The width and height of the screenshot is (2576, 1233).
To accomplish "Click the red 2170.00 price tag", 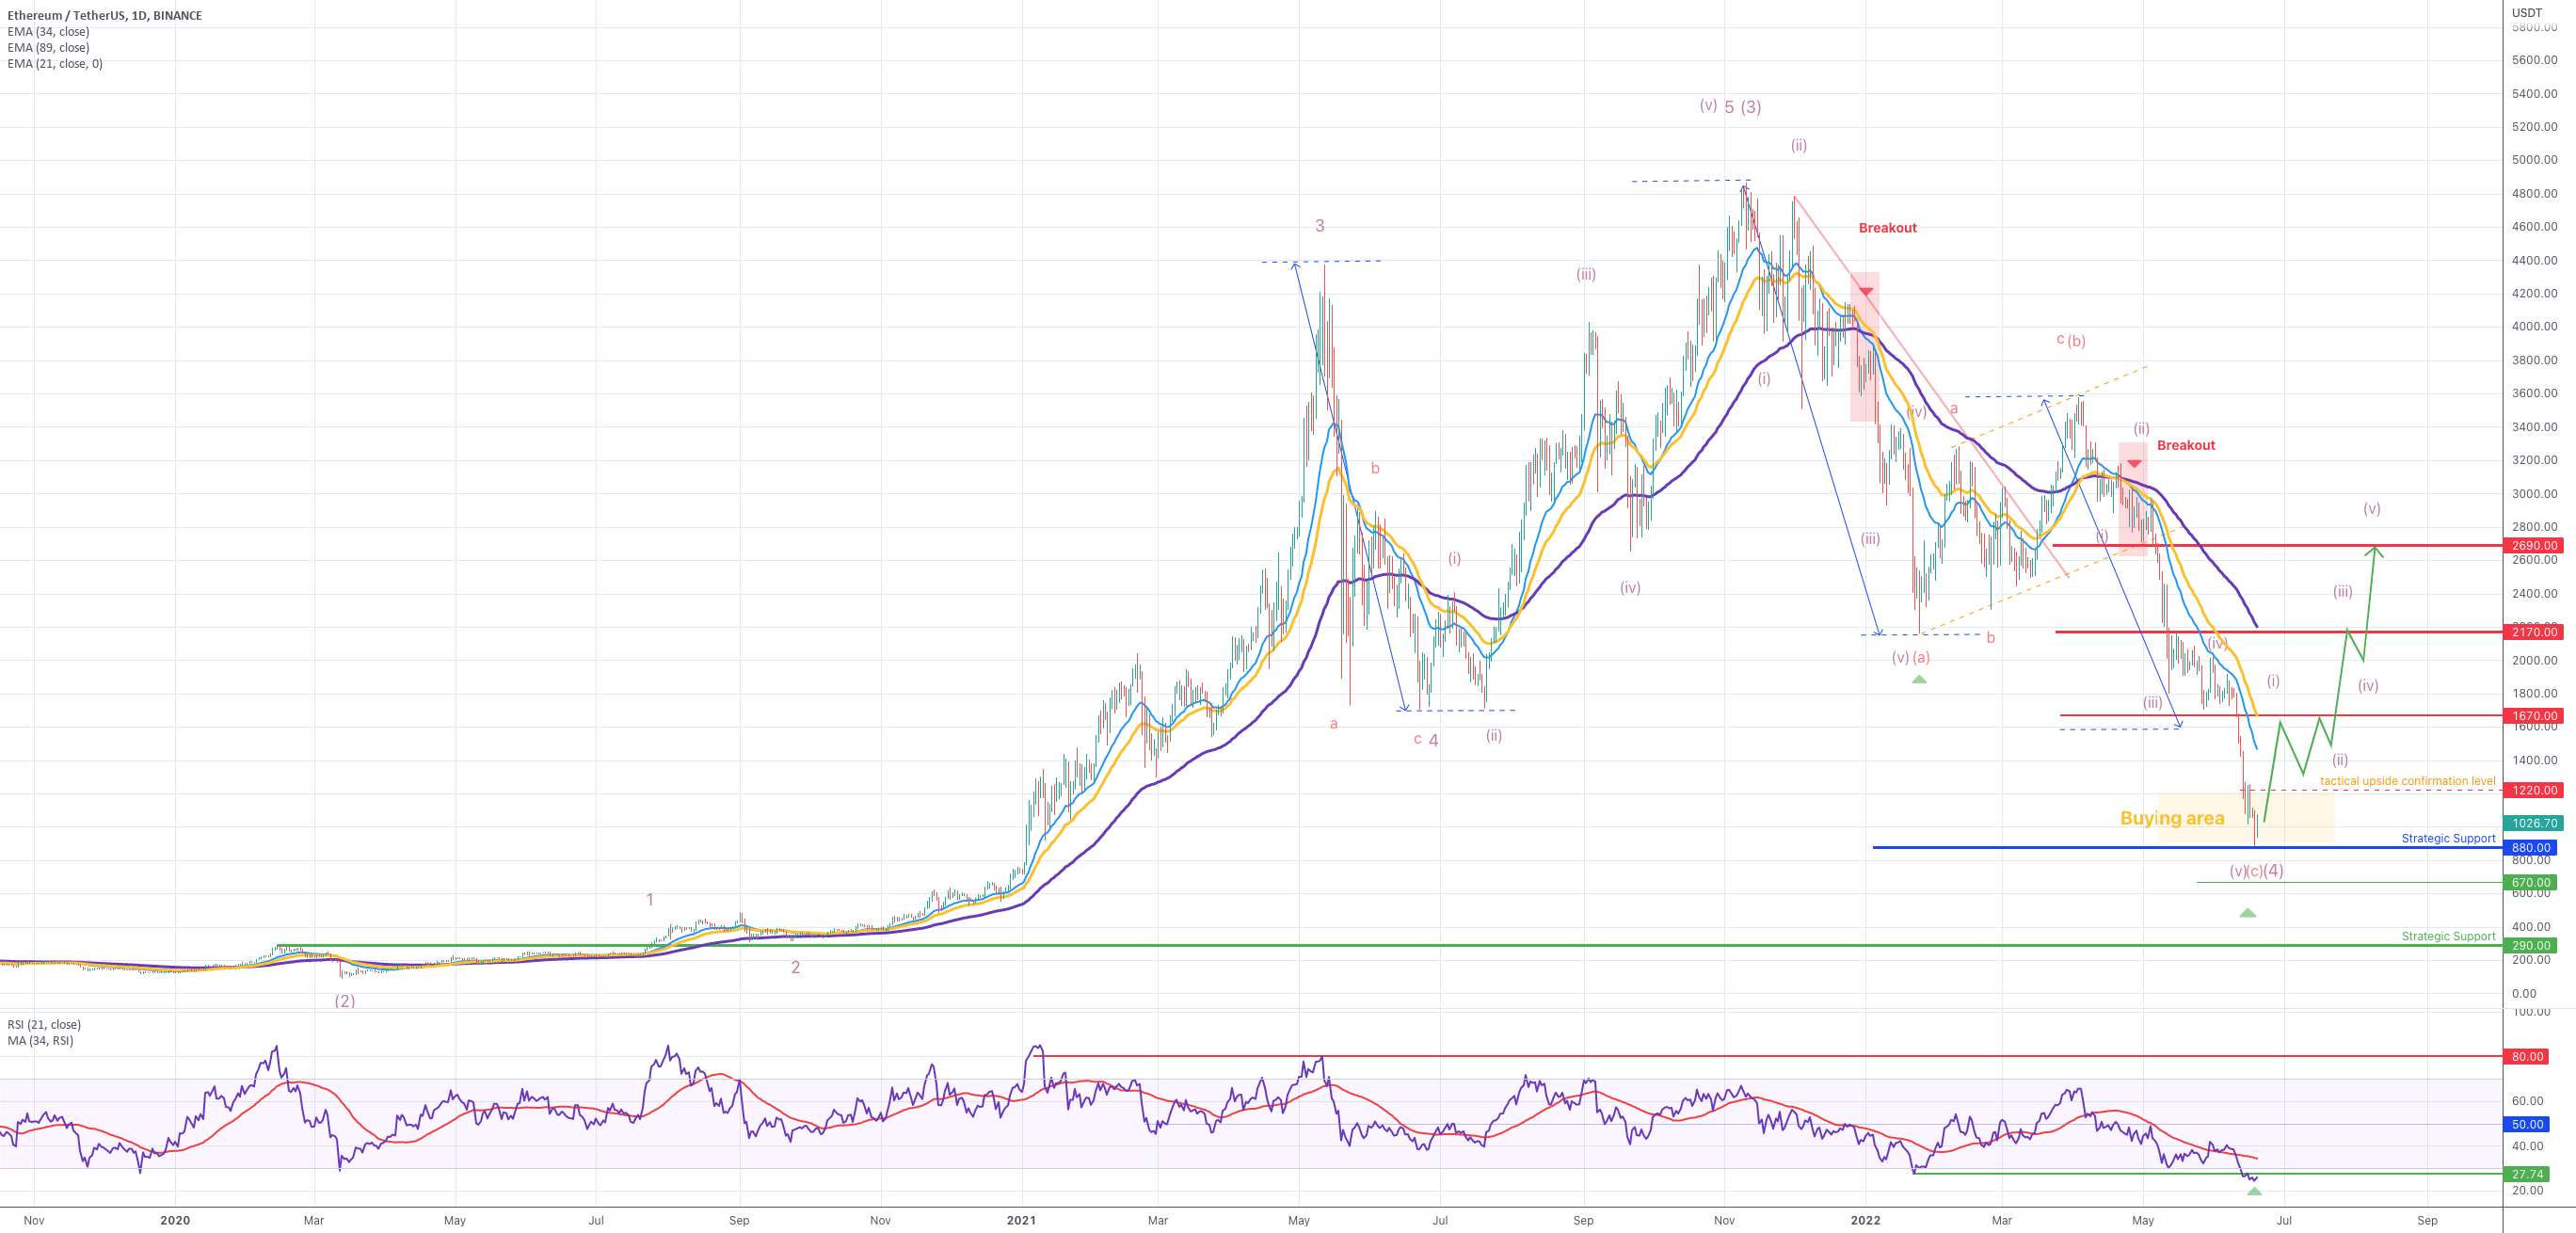I will point(2532,632).
